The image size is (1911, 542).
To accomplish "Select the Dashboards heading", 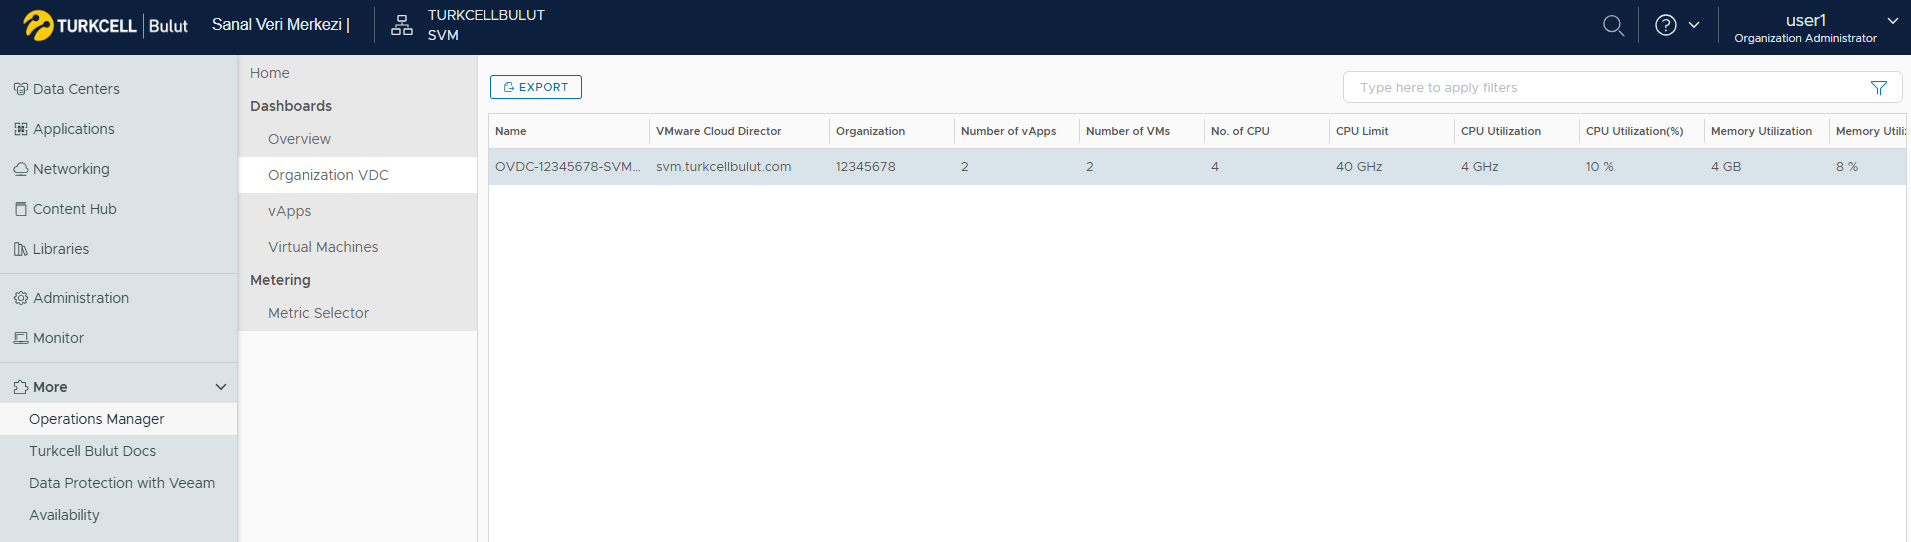I will tap(291, 106).
